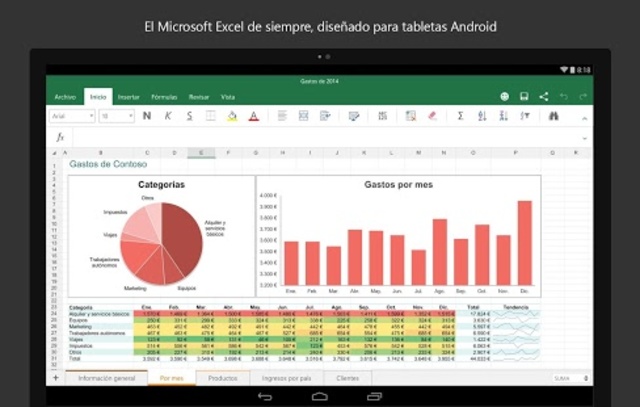The width and height of the screenshot is (640, 407).
Task: Click the Total row label cell
Action: click(75, 359)
